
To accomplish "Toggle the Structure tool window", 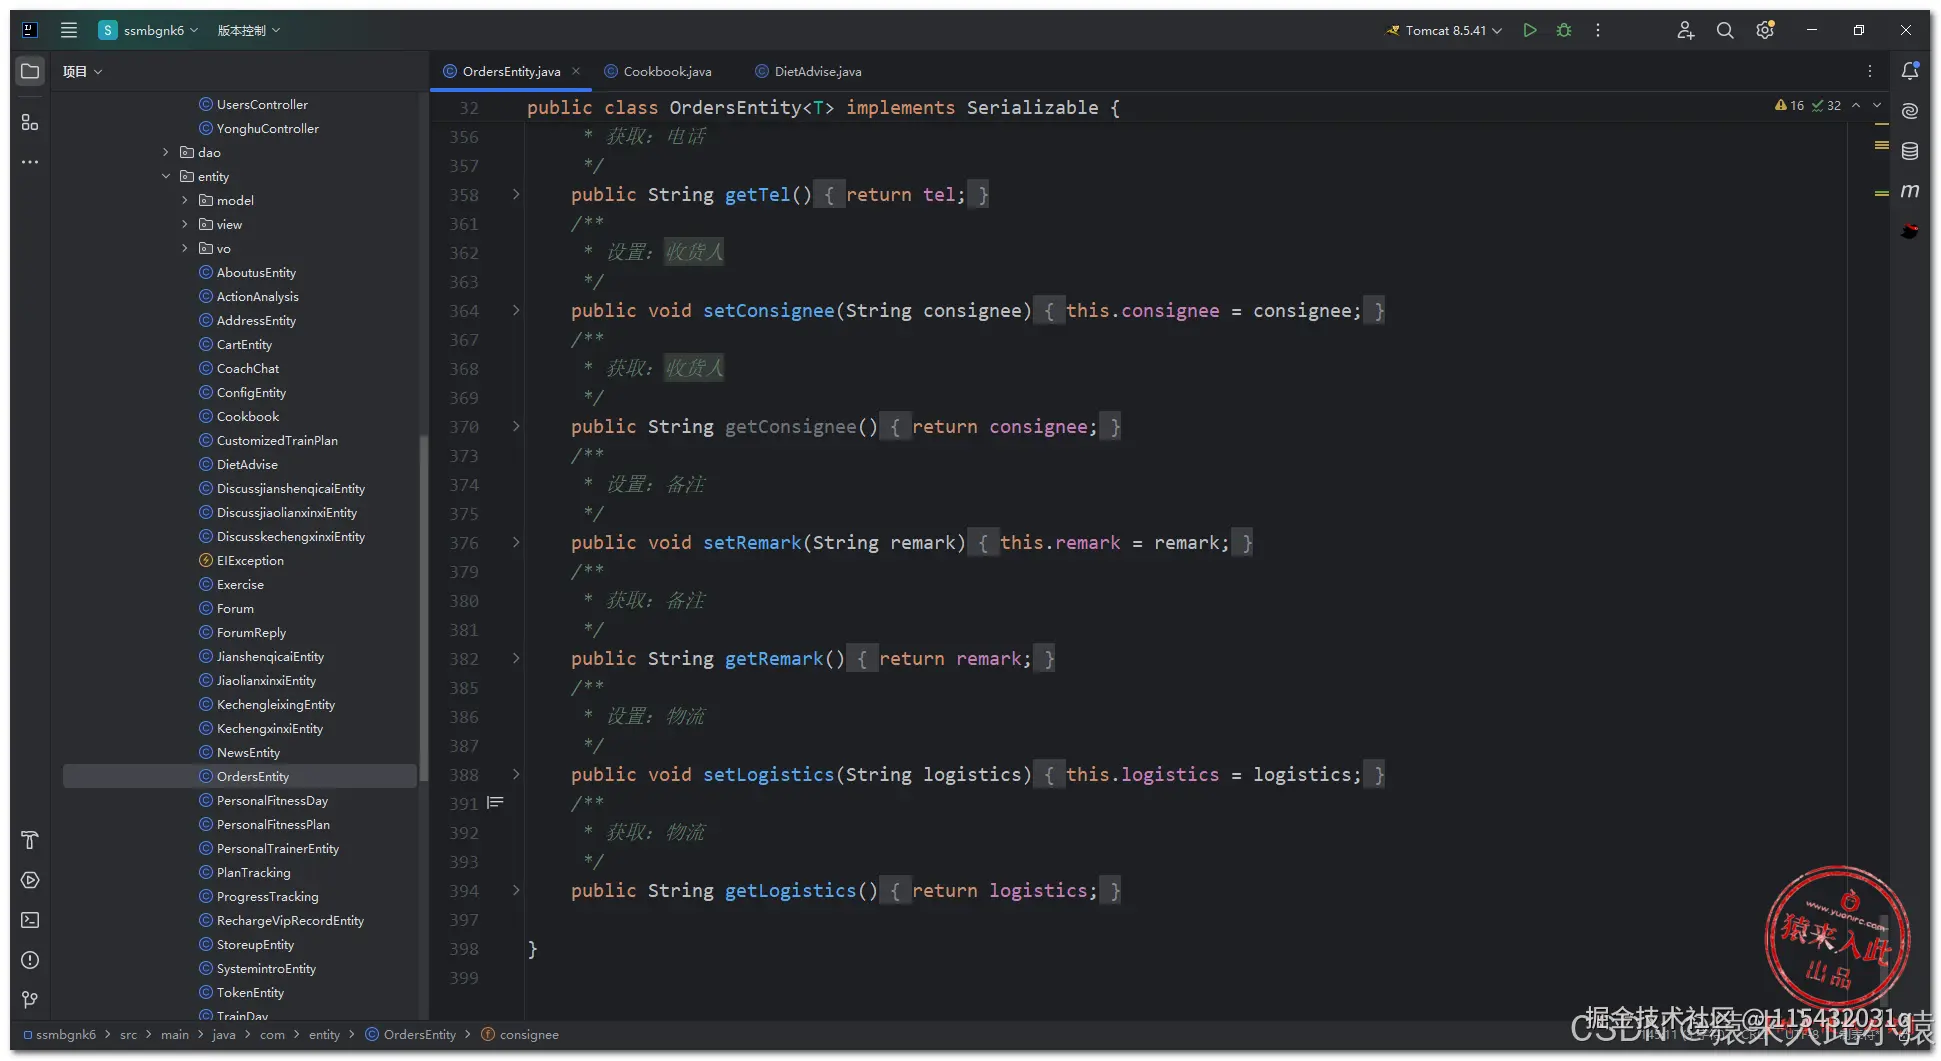I will point(30,122).
